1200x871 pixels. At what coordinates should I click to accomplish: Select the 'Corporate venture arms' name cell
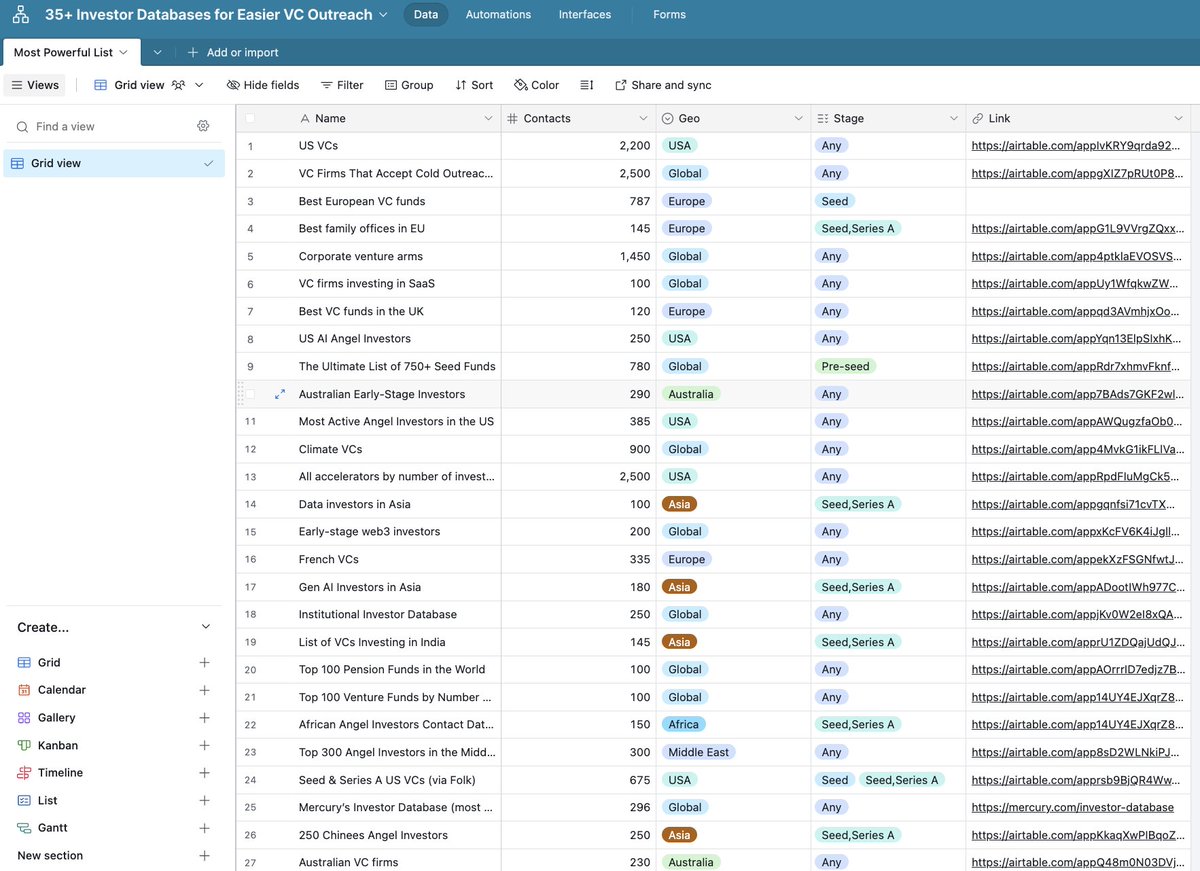369,256
